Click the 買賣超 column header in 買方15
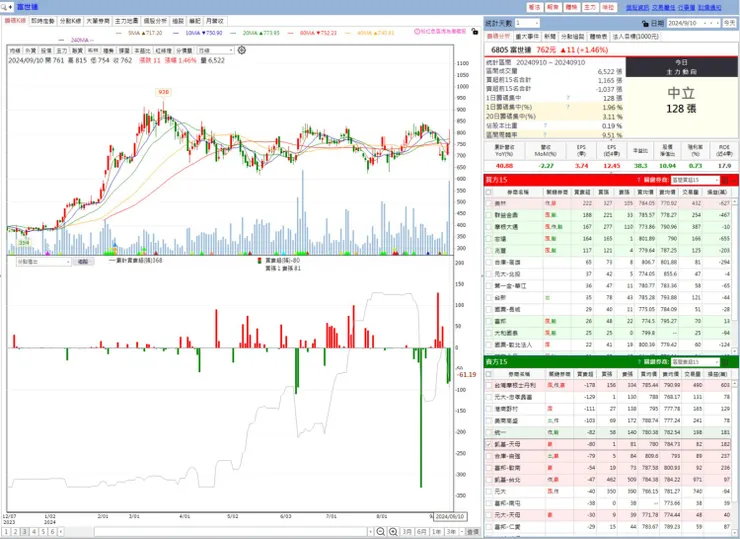Screen dimensions: 740x539 581,193
